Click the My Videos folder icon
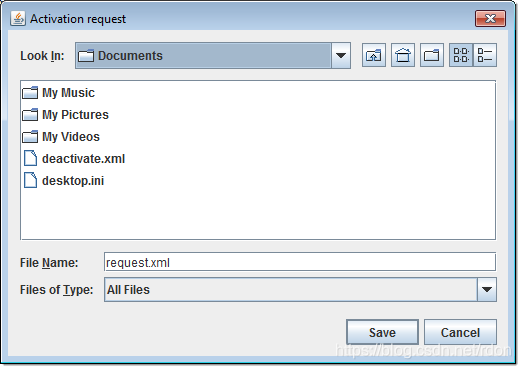This screenshot has width=521, height=369. coord(30,137)
